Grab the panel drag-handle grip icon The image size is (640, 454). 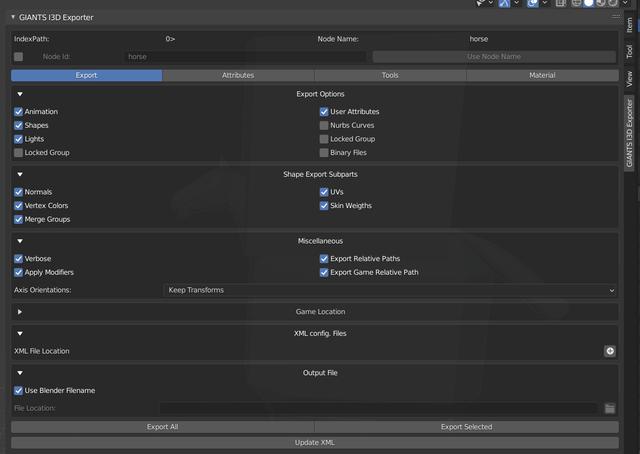pos(616,16)
